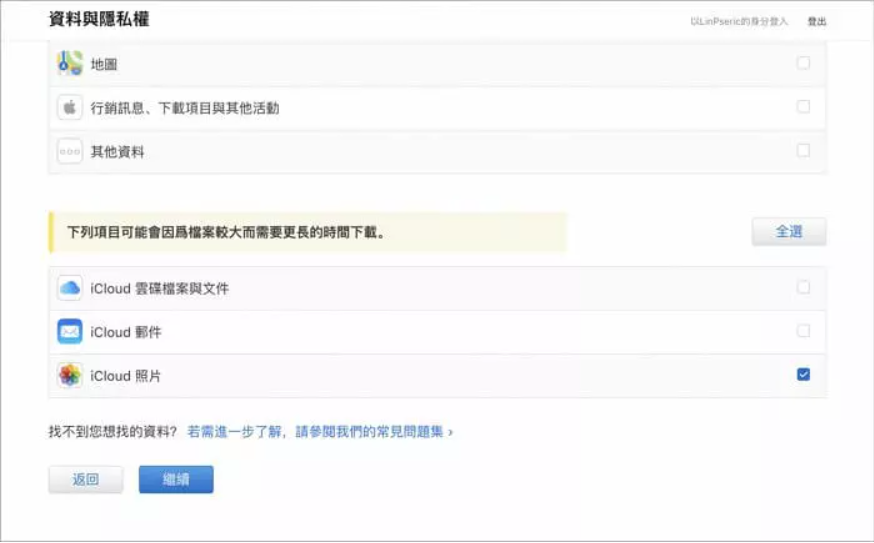Enable the iCloud 郵件 checkbox
Viewport: 874px width, 543px height.
coord(803,331)
